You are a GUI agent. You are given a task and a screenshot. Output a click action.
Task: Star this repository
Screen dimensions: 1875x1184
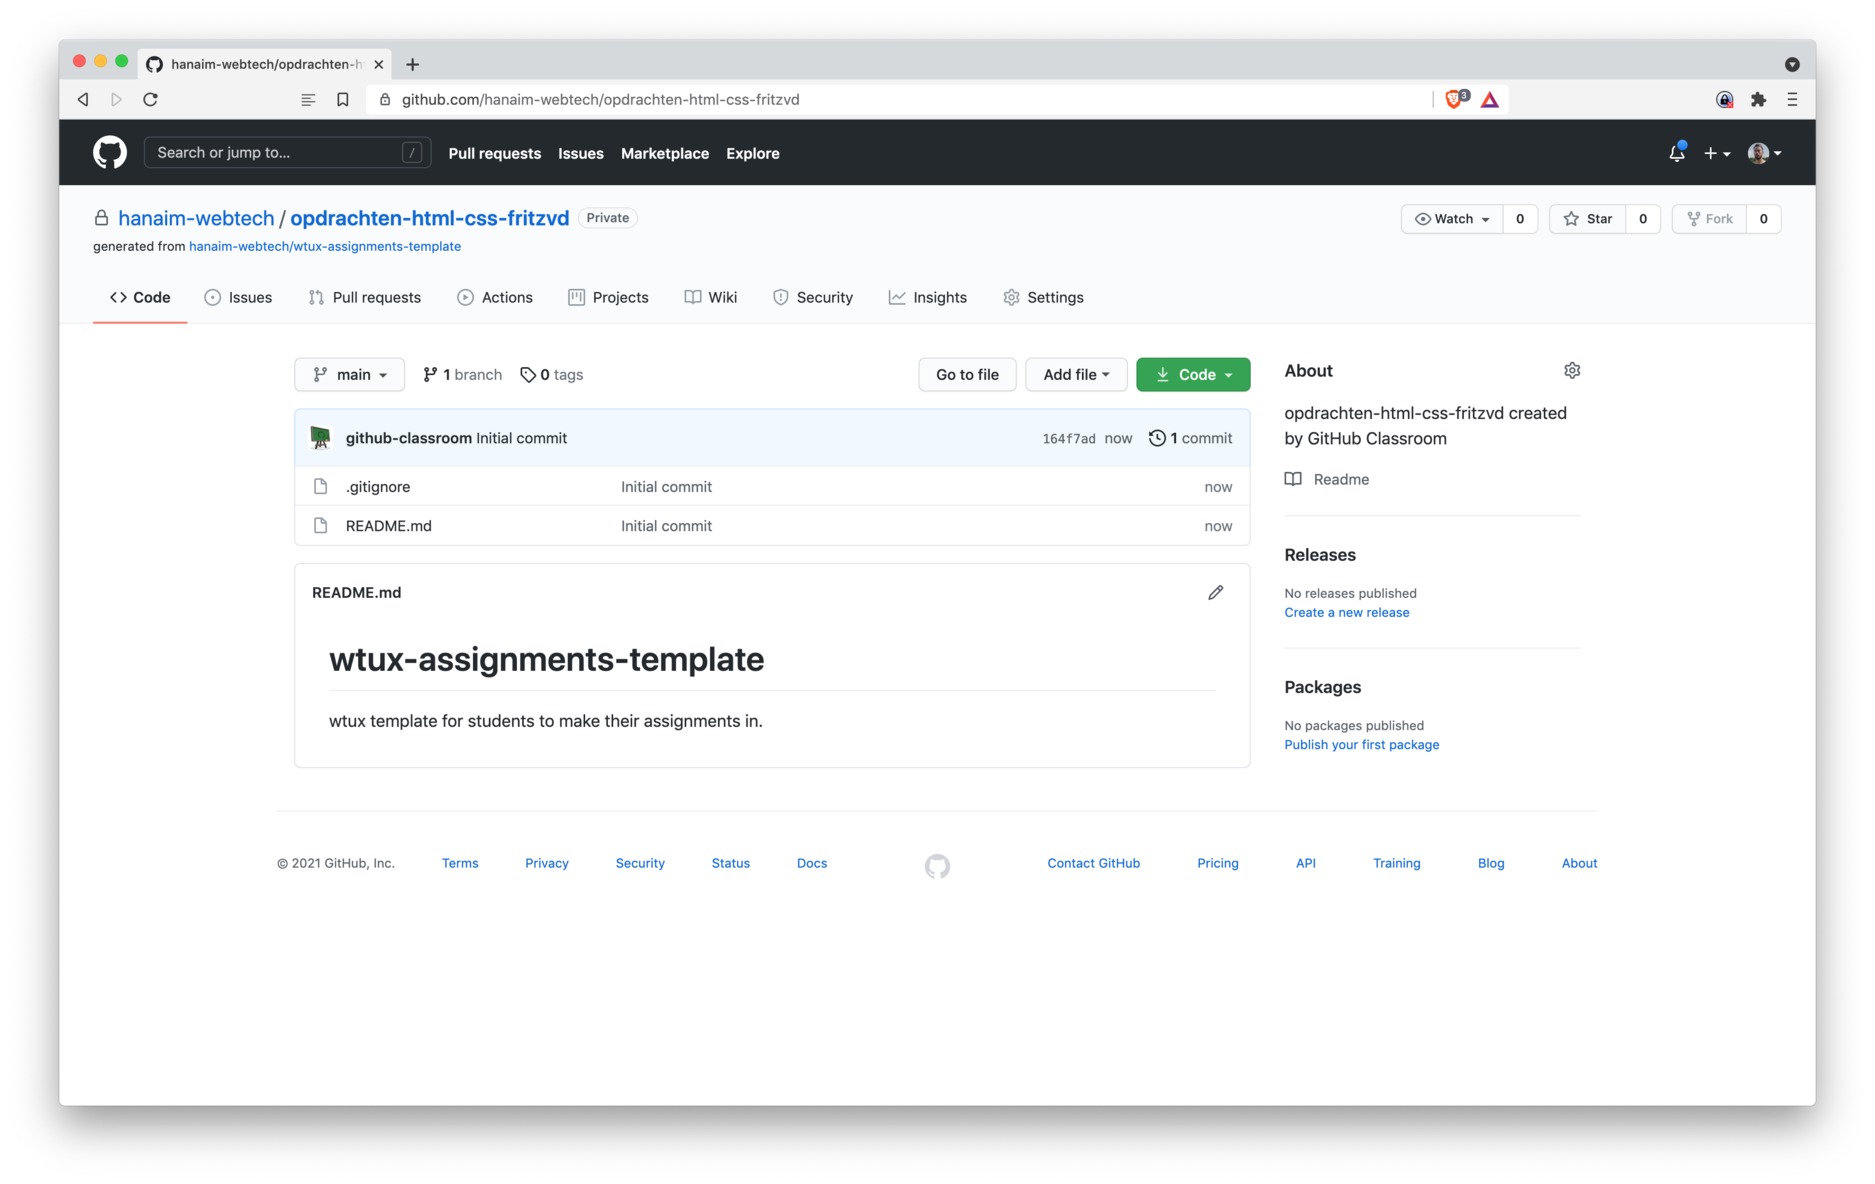(1588, 219)
